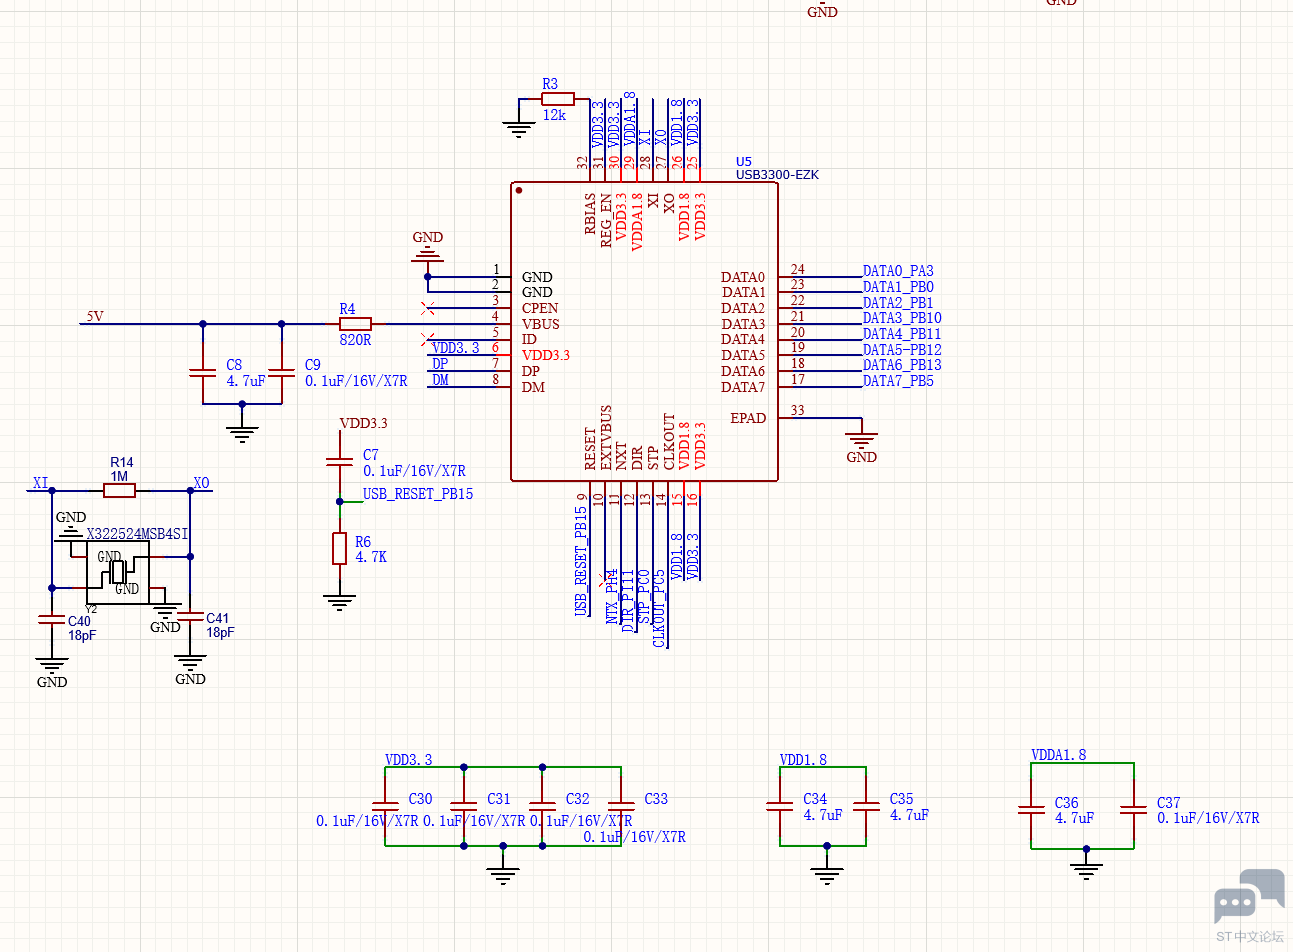This screenshot has width=1293, height=952.
Task: Select the 5V power net label
Action: (x=95, y=316)
